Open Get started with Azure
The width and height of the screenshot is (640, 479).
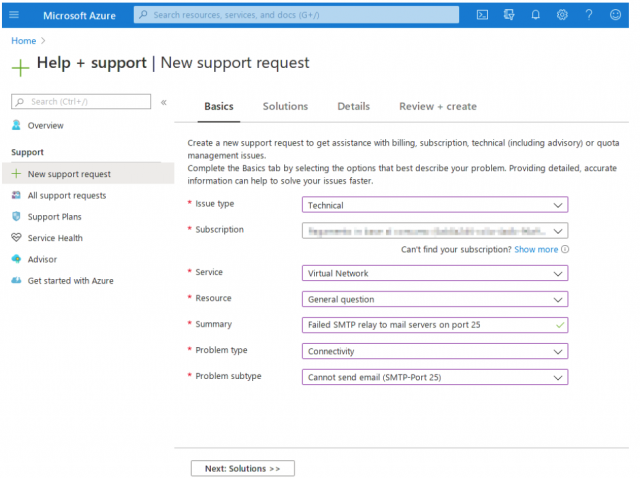(71, 280)
